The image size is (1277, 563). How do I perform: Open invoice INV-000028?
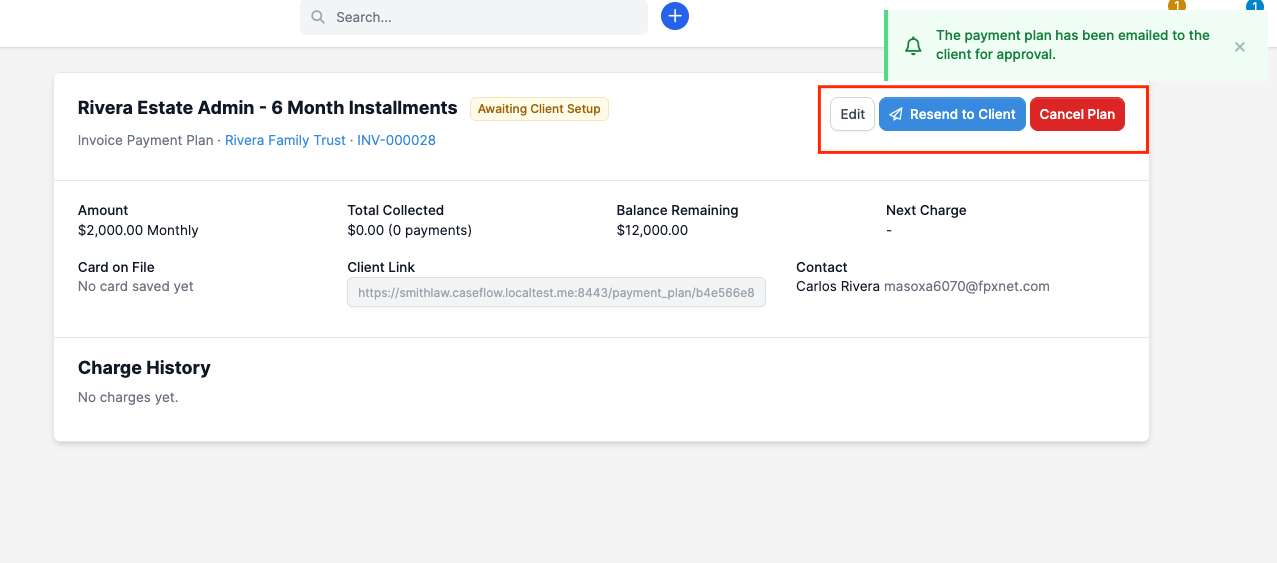tap(396, 140)
